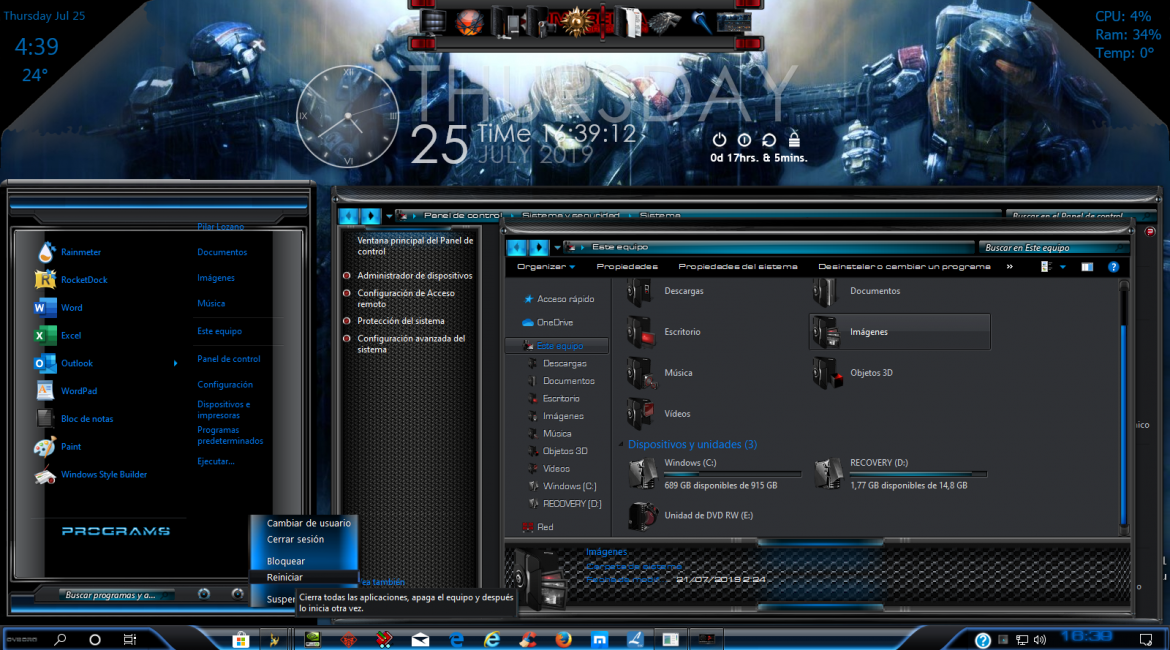
Task: Go back in the Este equipo window
Action: (516, 247)
